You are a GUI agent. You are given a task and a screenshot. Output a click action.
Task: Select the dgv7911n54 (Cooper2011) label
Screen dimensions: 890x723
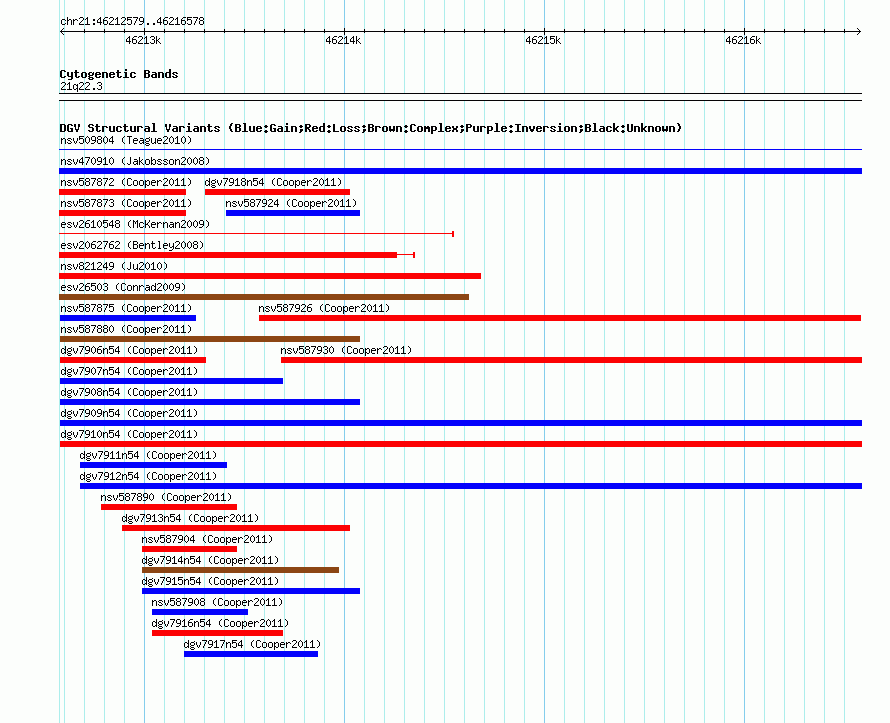(148, 455)
